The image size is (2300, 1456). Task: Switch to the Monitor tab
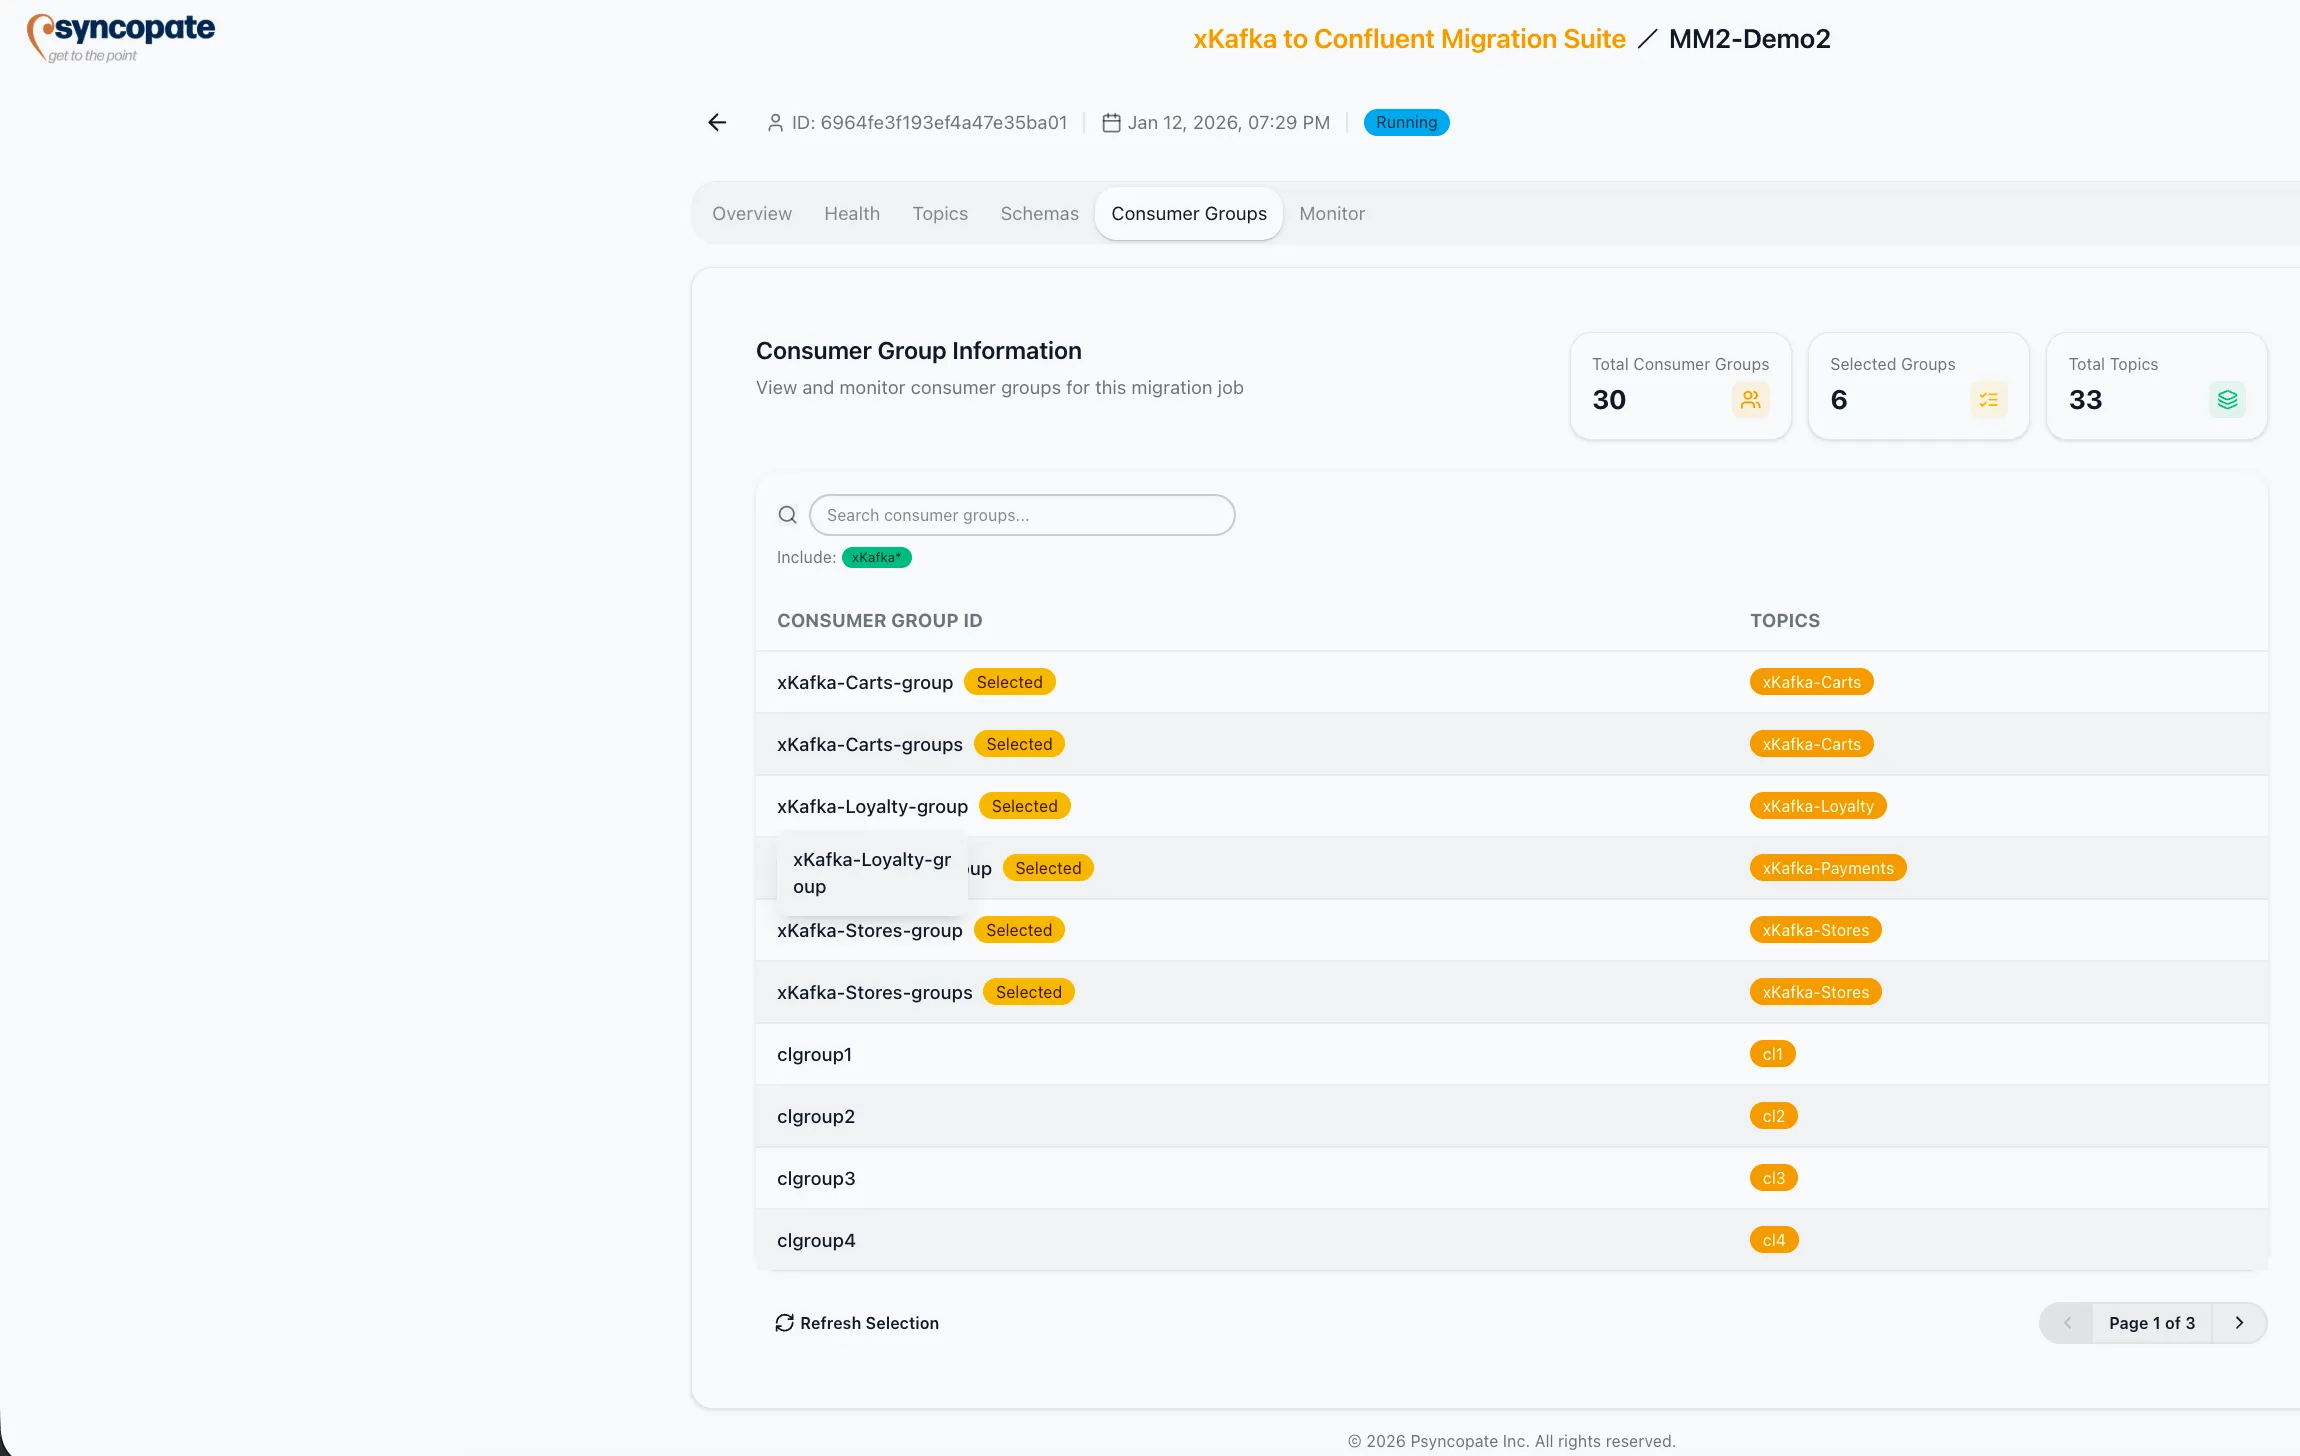1331,213
